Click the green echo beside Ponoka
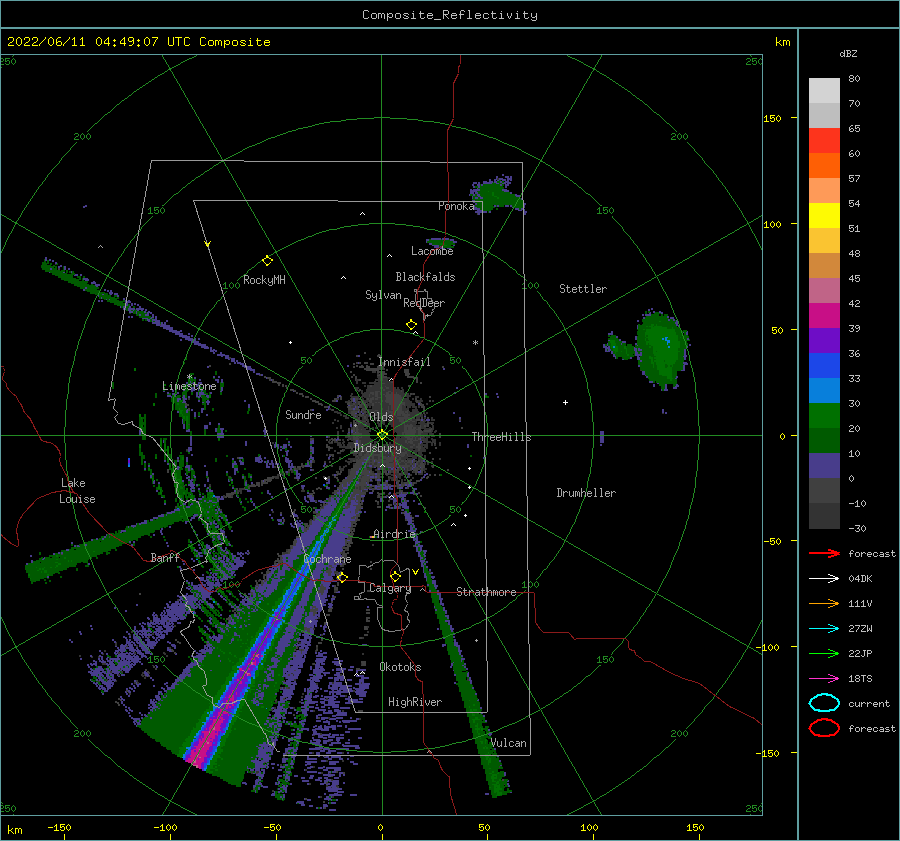 (x=496, y=193)
